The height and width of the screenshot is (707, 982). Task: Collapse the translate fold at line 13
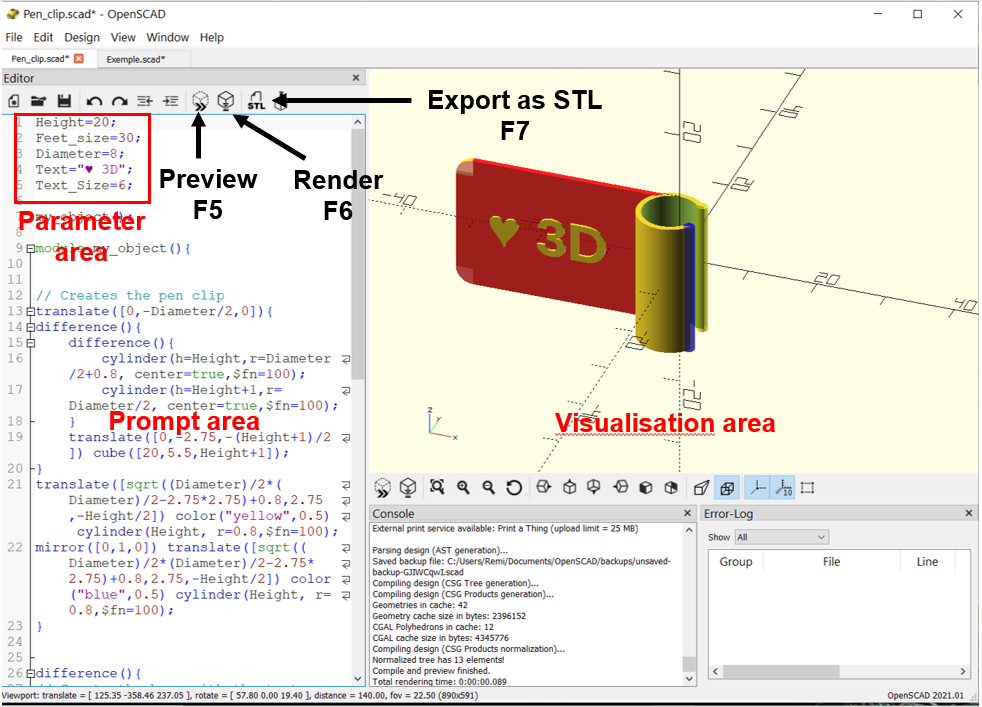(31, 311)
